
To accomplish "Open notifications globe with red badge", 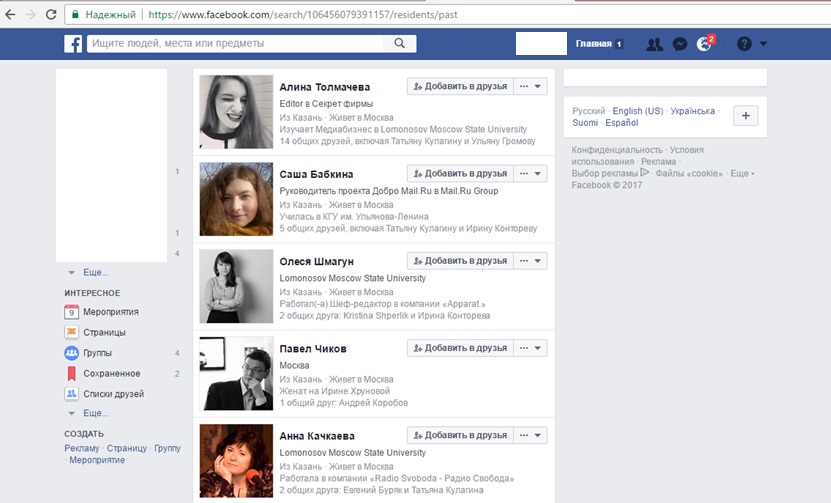I will coord(704,44).
